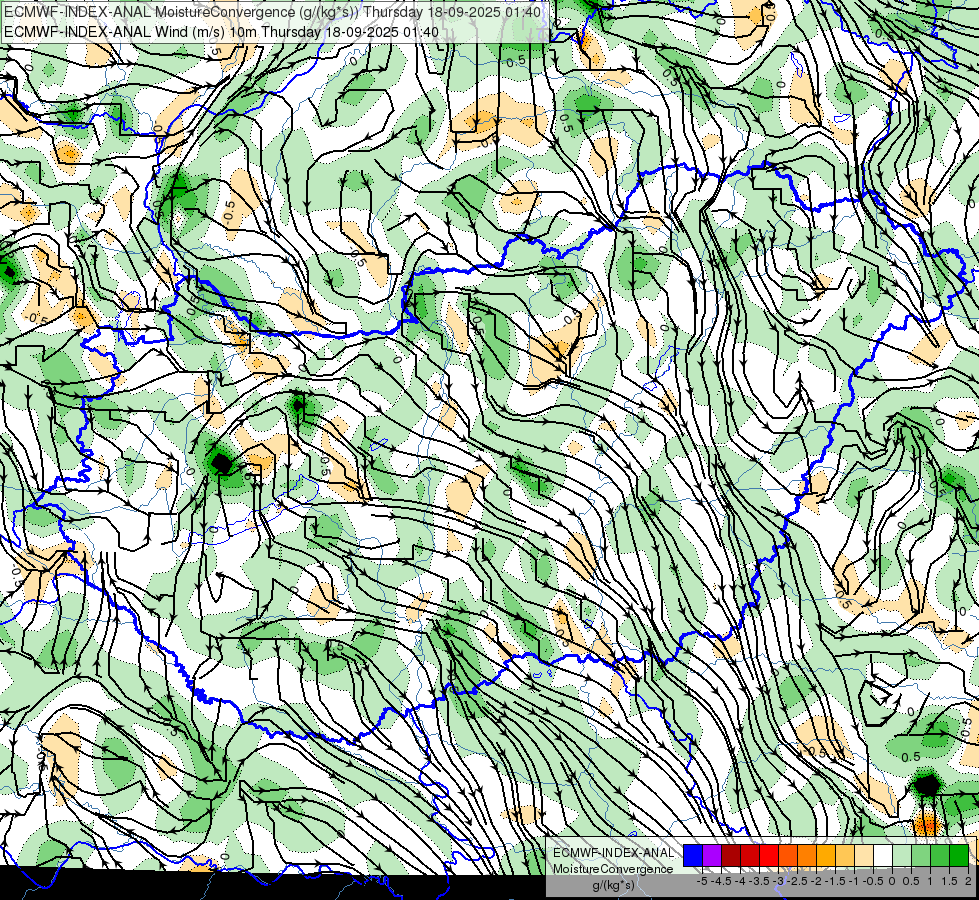
Task: Click the MoistureConvergence title line at top
Action: (272, 12)
